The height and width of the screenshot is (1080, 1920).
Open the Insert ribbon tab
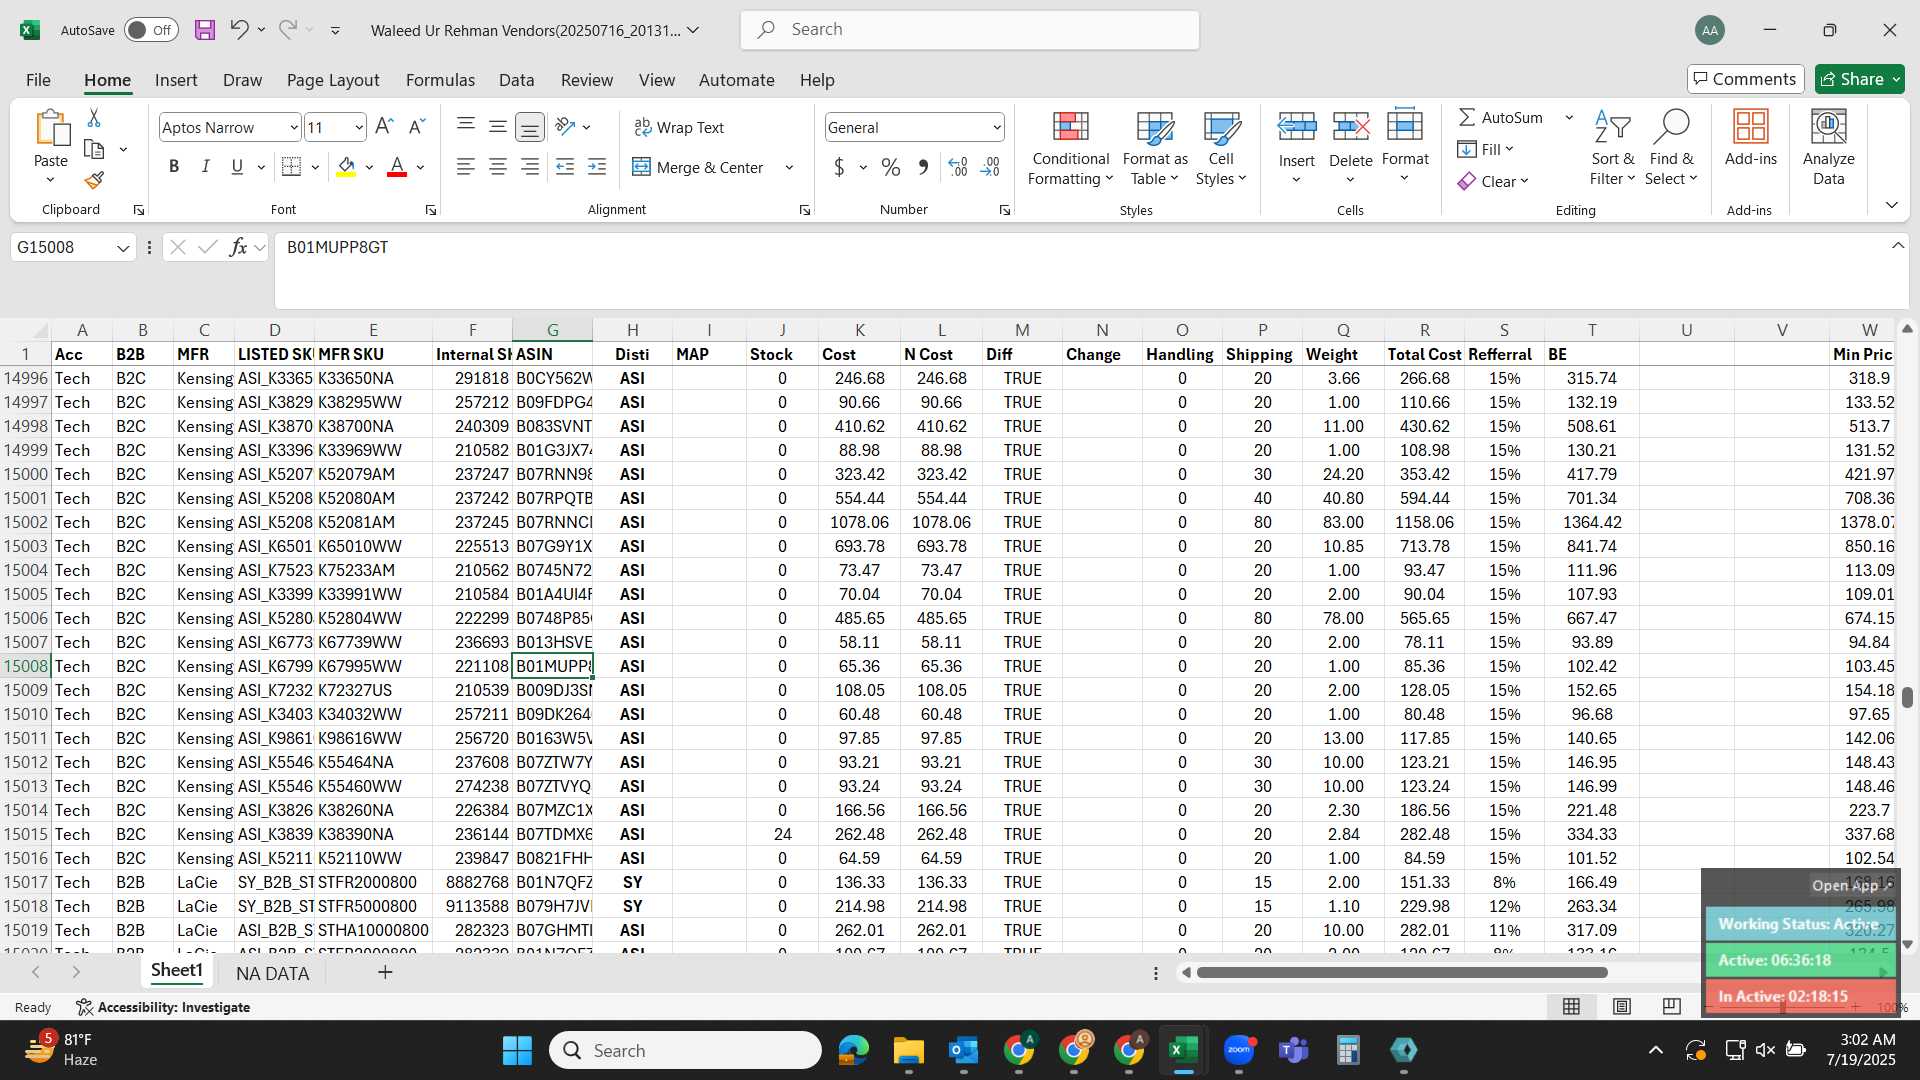(x=176, y=80)
